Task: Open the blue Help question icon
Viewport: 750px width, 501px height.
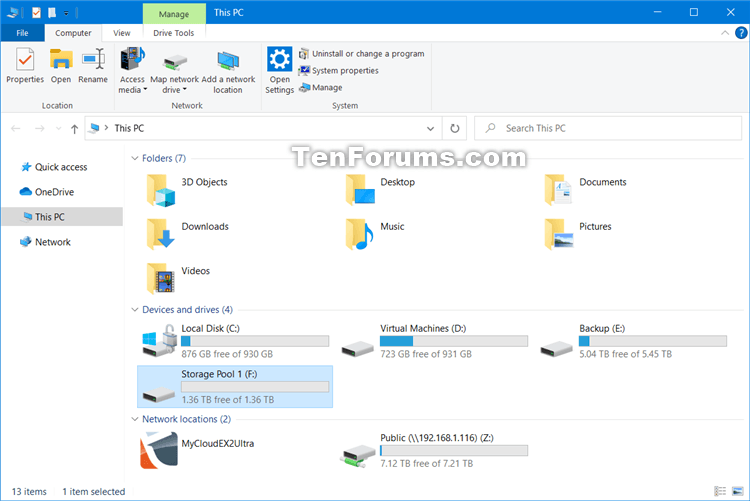Action: click(741, 33)
